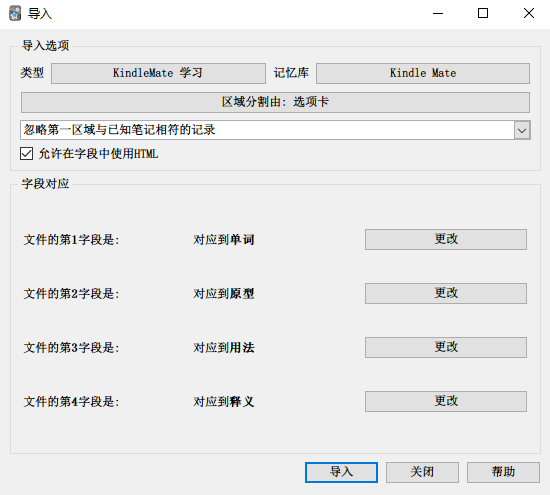Screen dimensions: 550x495
Task: Maximize the 导入 dialog window
Action: tap(483, 14)
